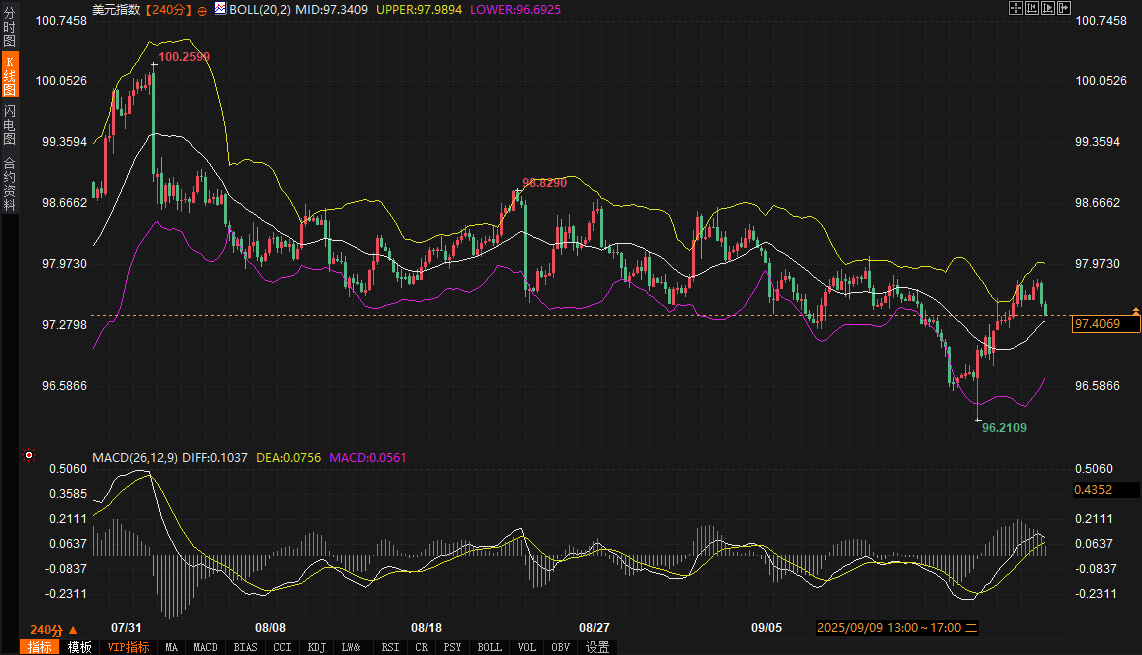
Task: Apply the OBV indicator
Action: [561, 647]
